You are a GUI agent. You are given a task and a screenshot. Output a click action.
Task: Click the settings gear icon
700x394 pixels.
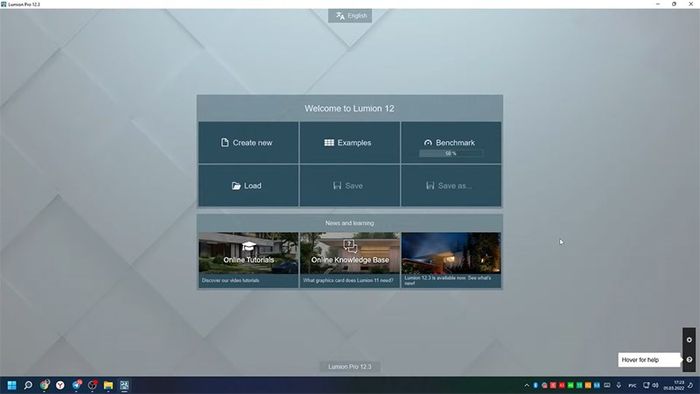pyautogui.click(x=689, y=340)
